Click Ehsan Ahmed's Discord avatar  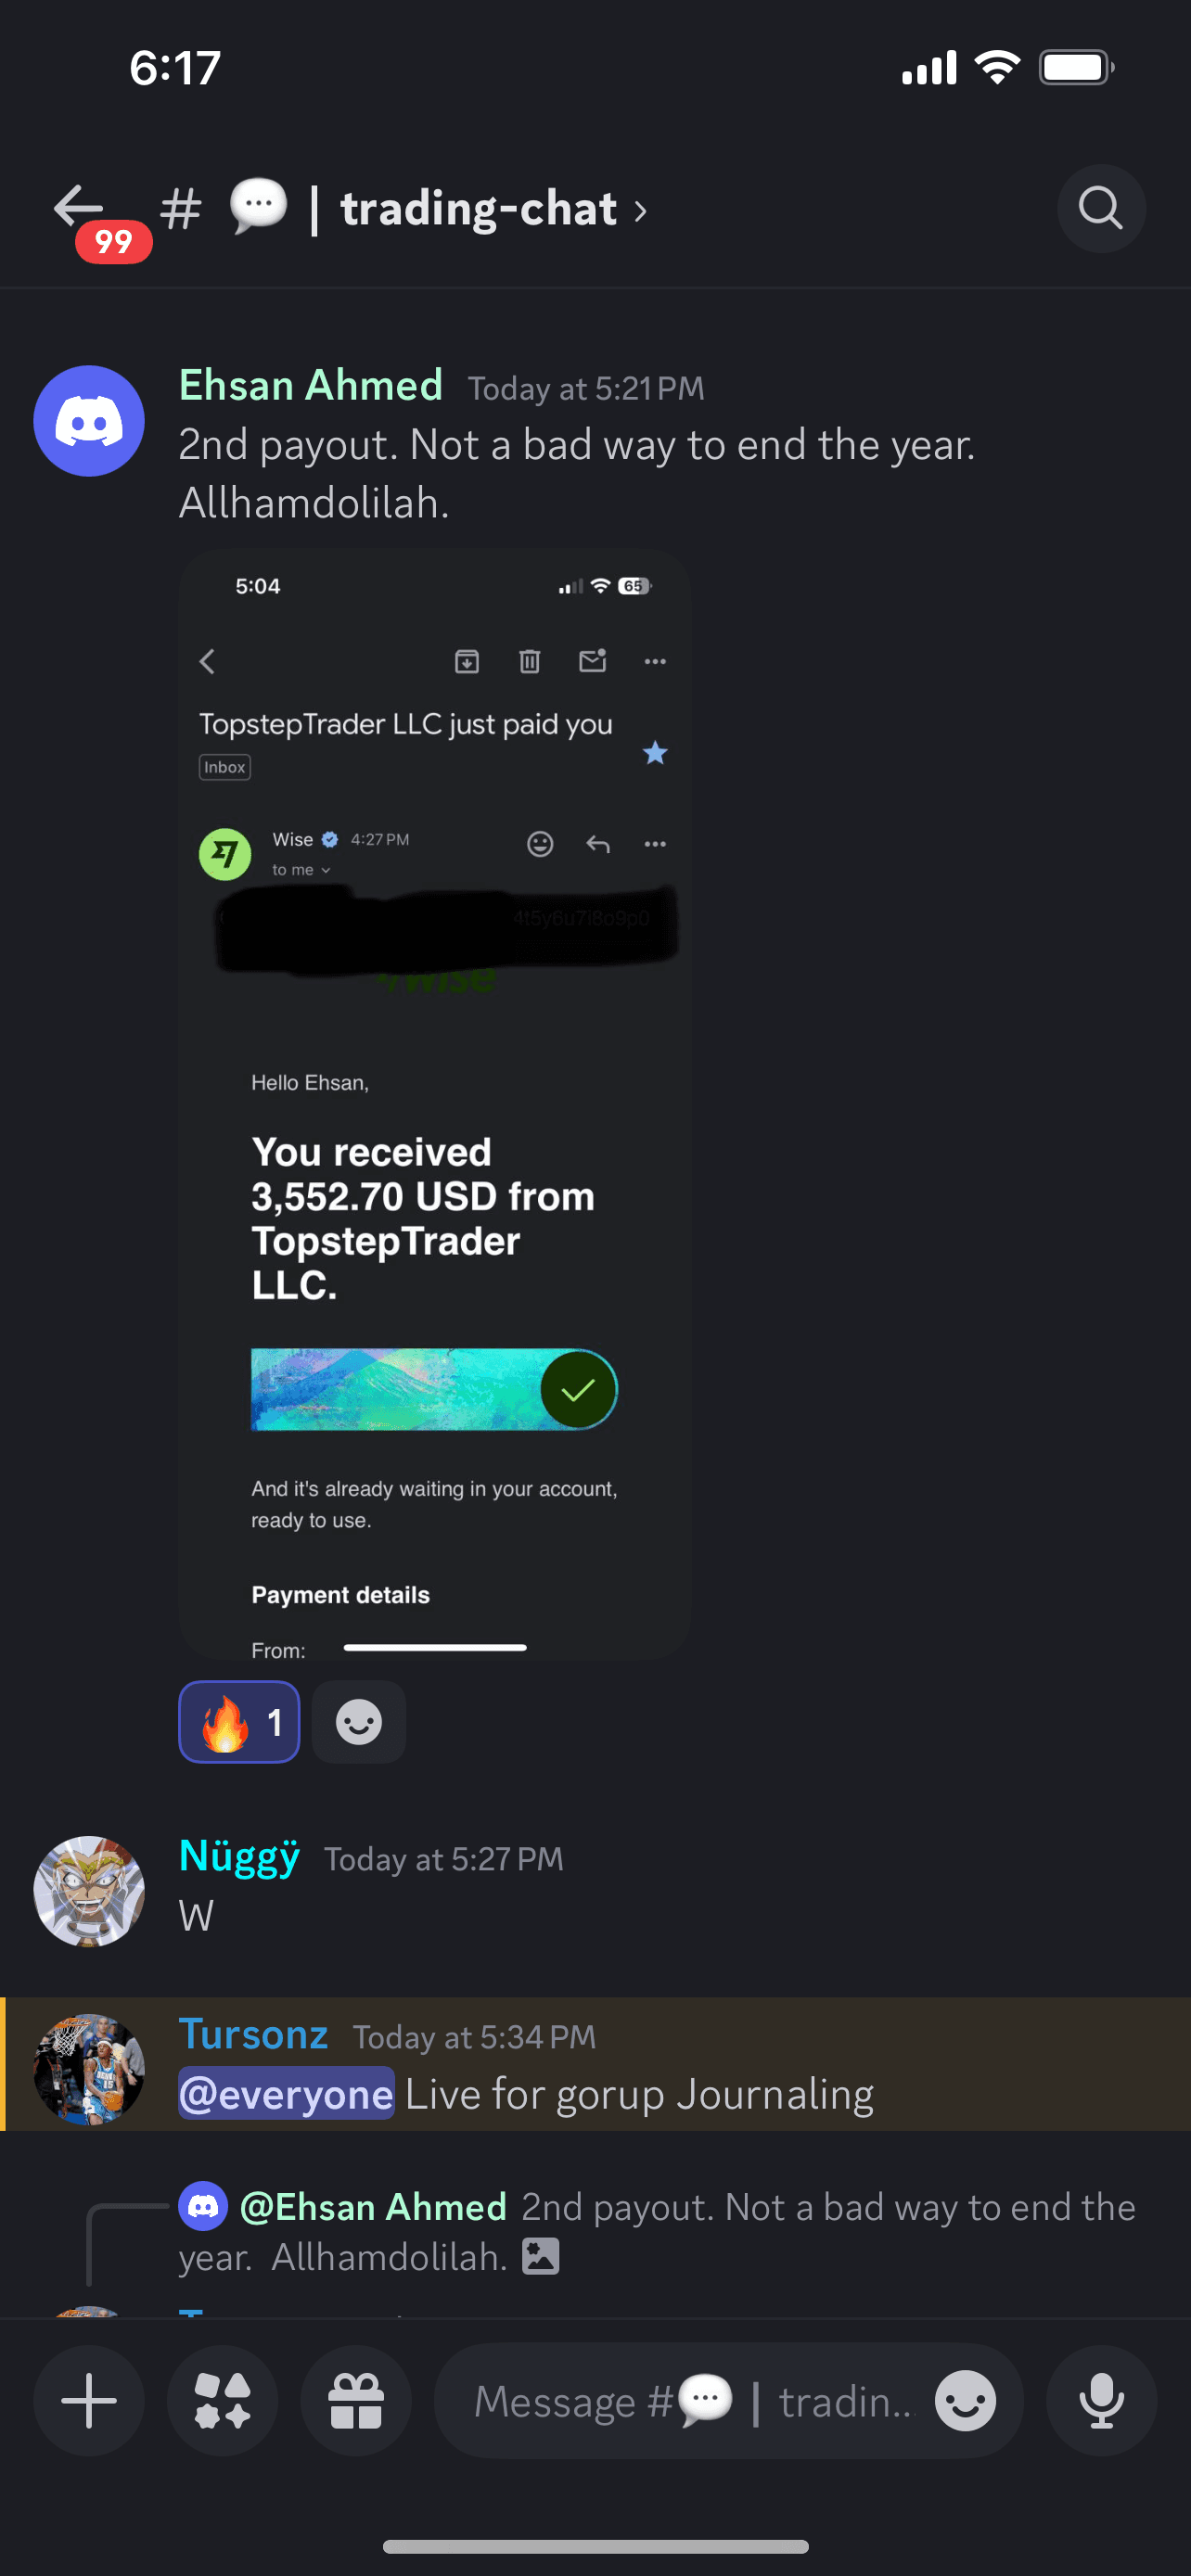click(89, 421)
